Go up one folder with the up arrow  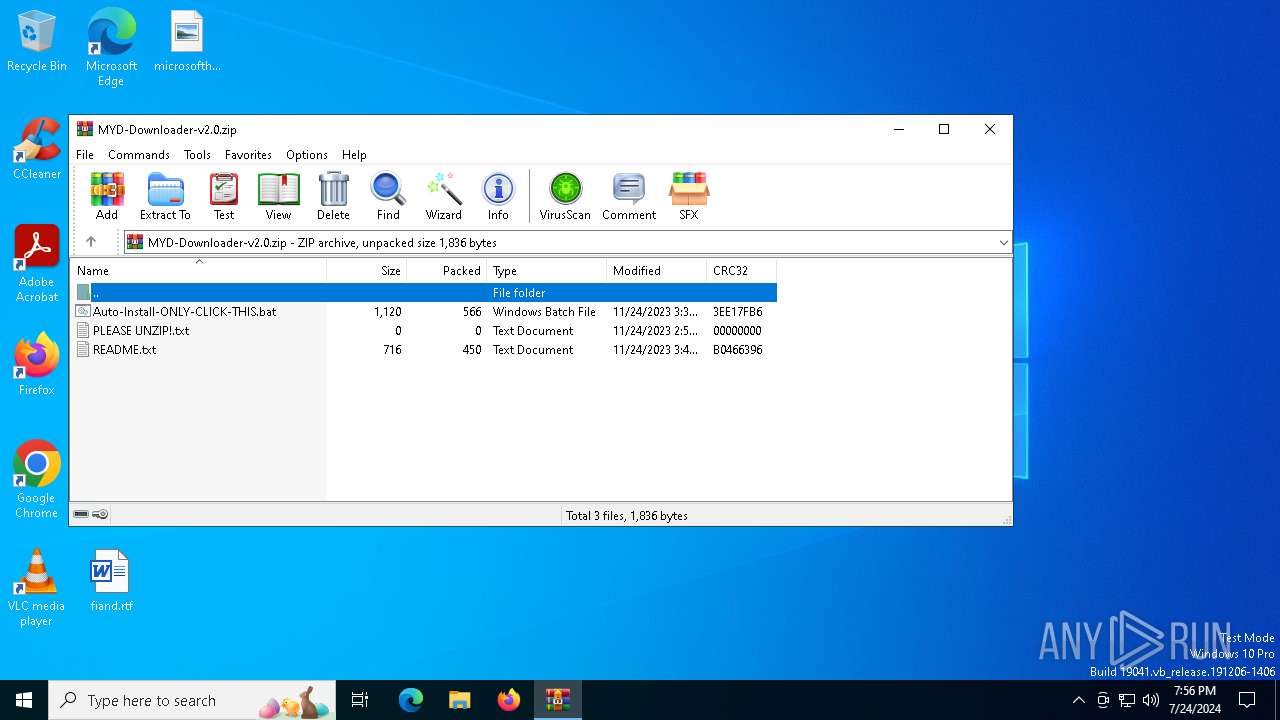tap(91, 242)
